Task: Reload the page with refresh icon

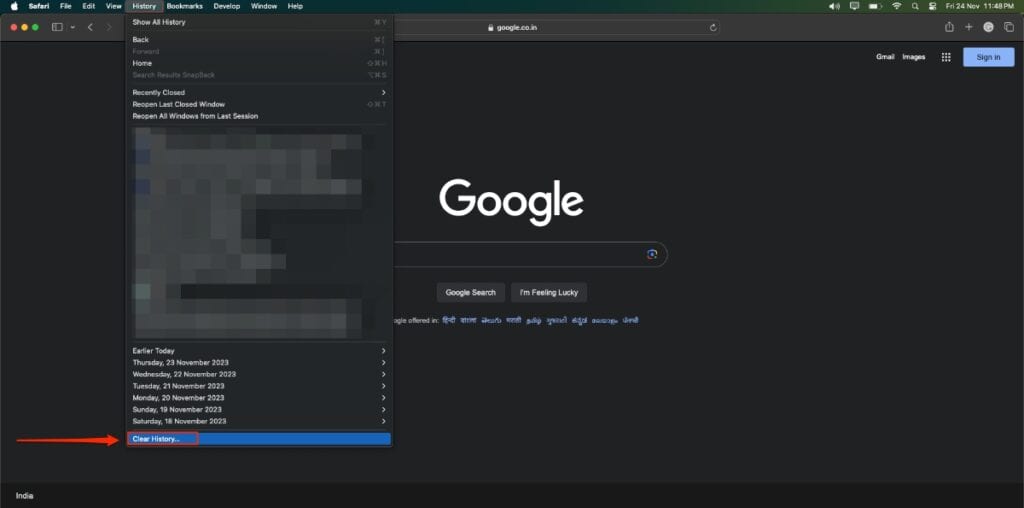Action: (x=712, y=27)
